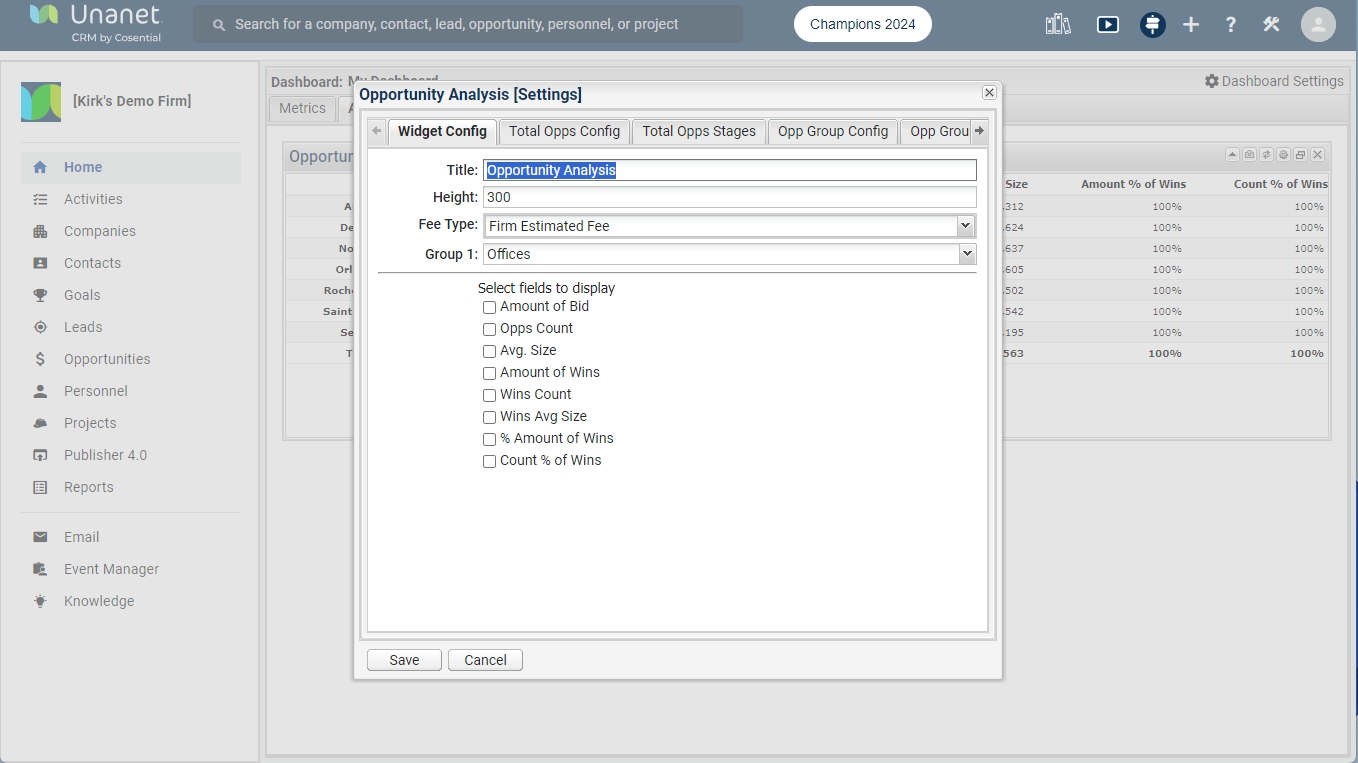Open the tools wrench icon

[1271, 25]
